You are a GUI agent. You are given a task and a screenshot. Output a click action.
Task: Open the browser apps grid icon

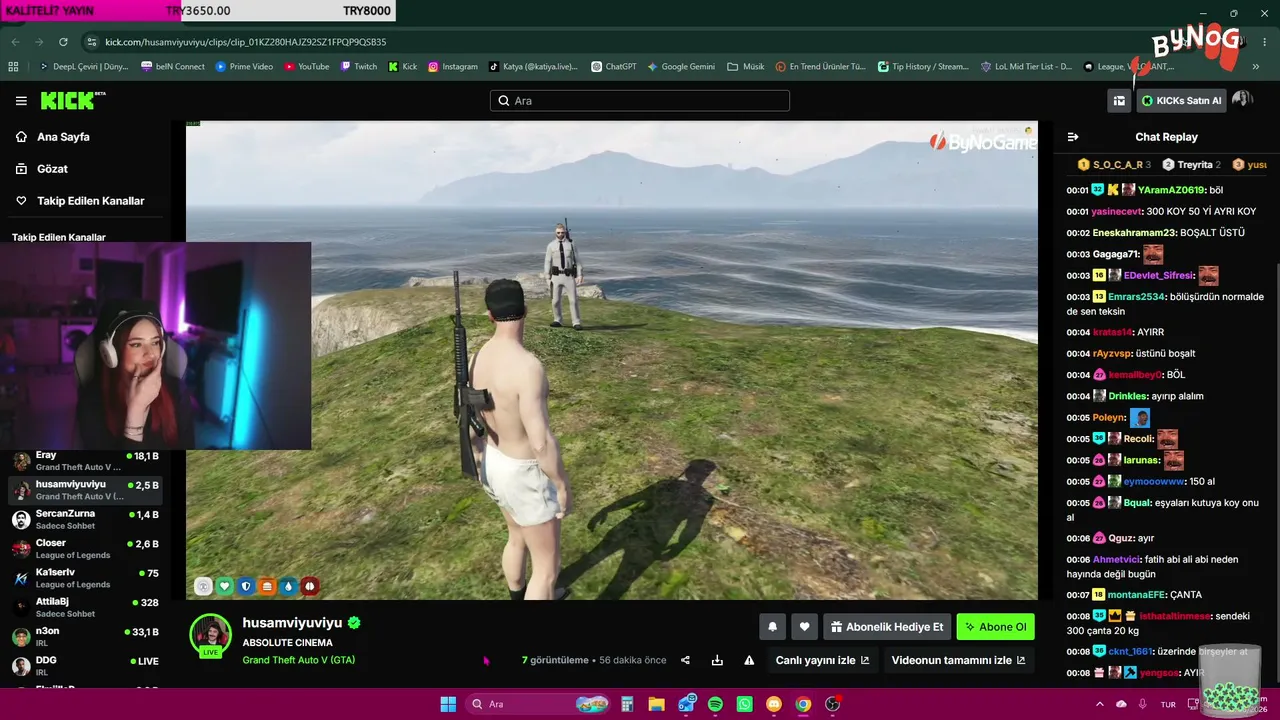tap(13, 67)
